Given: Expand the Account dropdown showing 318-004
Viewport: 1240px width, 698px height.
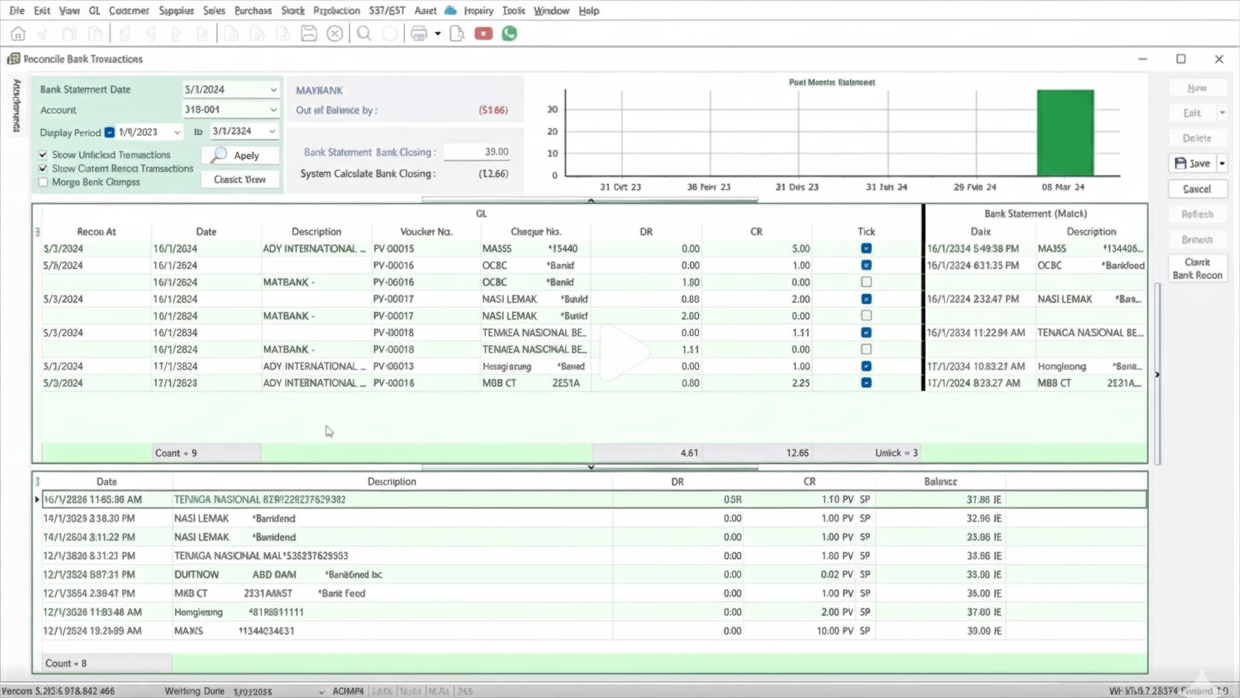Looking at the screenshot, I should (273, 110).
